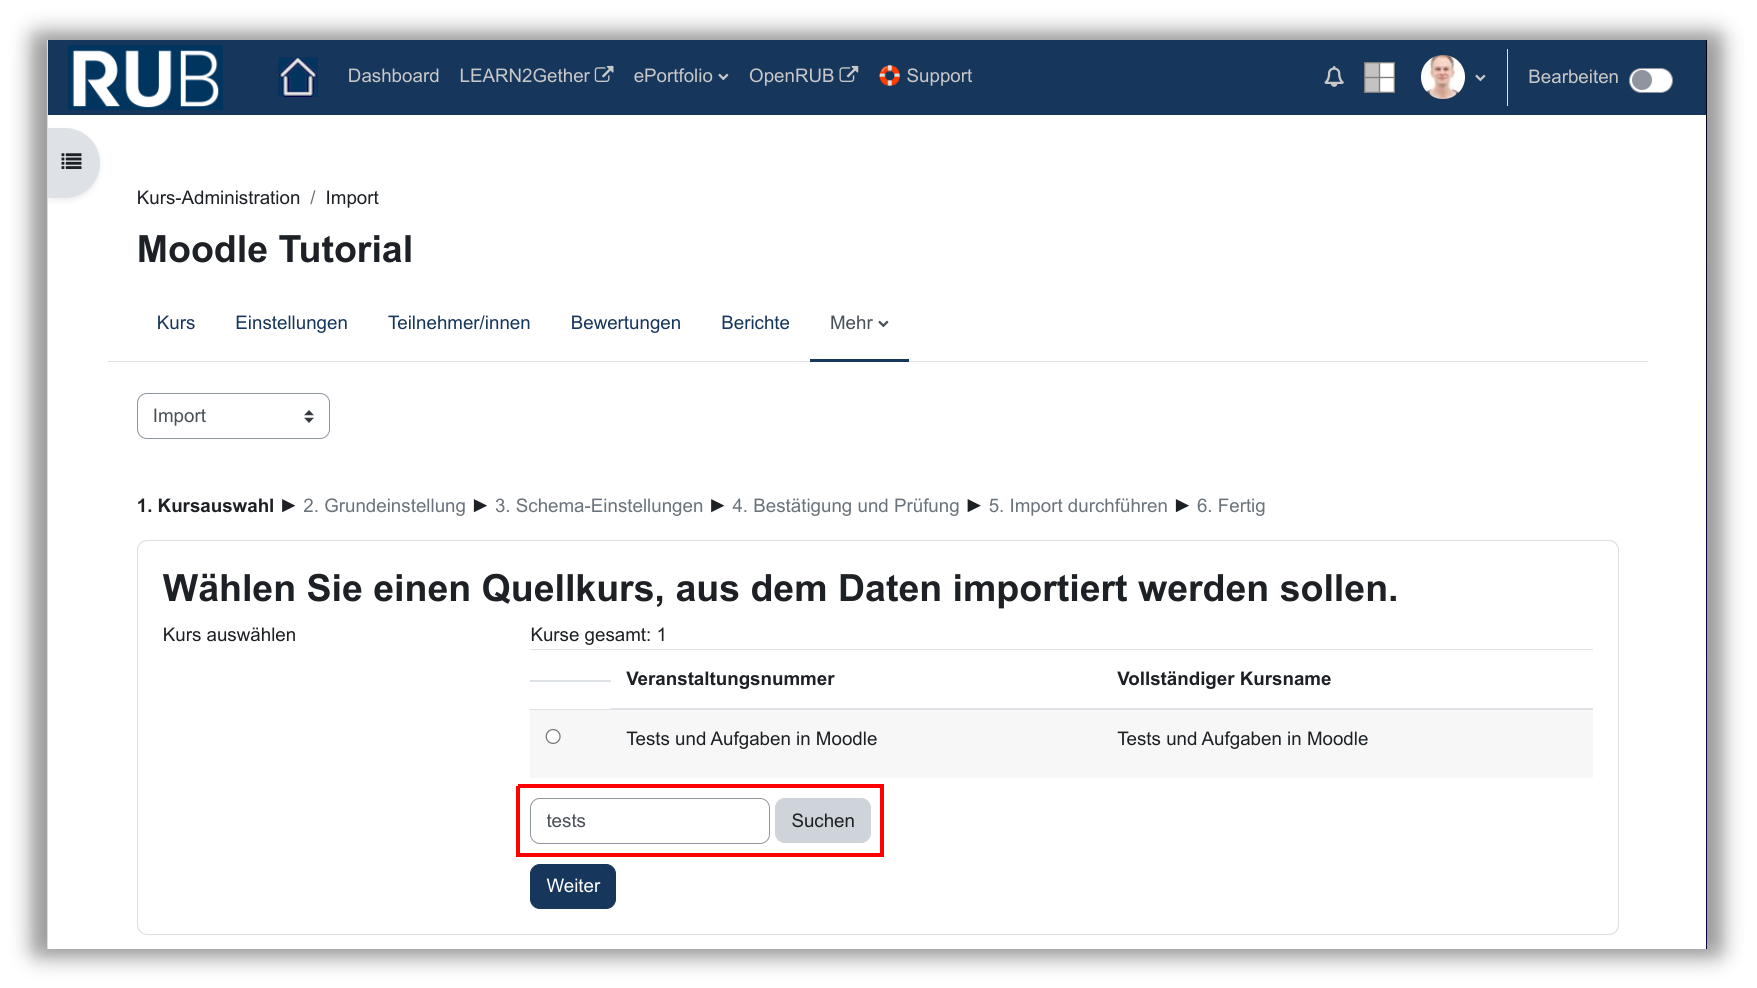Go to the home page icon
Viewport: 1757px width, 988px height.
point(298,77)
